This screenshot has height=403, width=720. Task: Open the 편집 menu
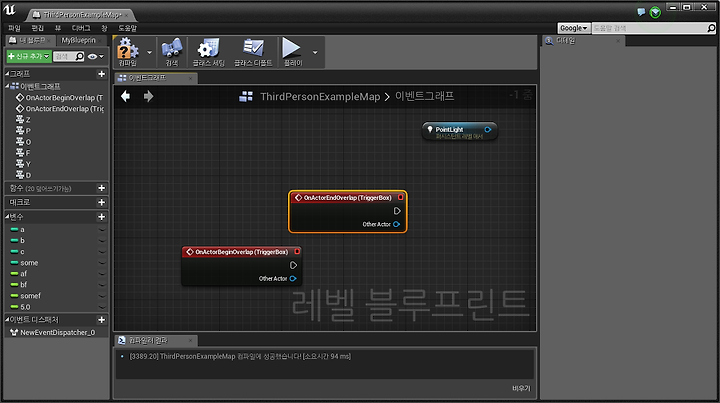(38, 28)
